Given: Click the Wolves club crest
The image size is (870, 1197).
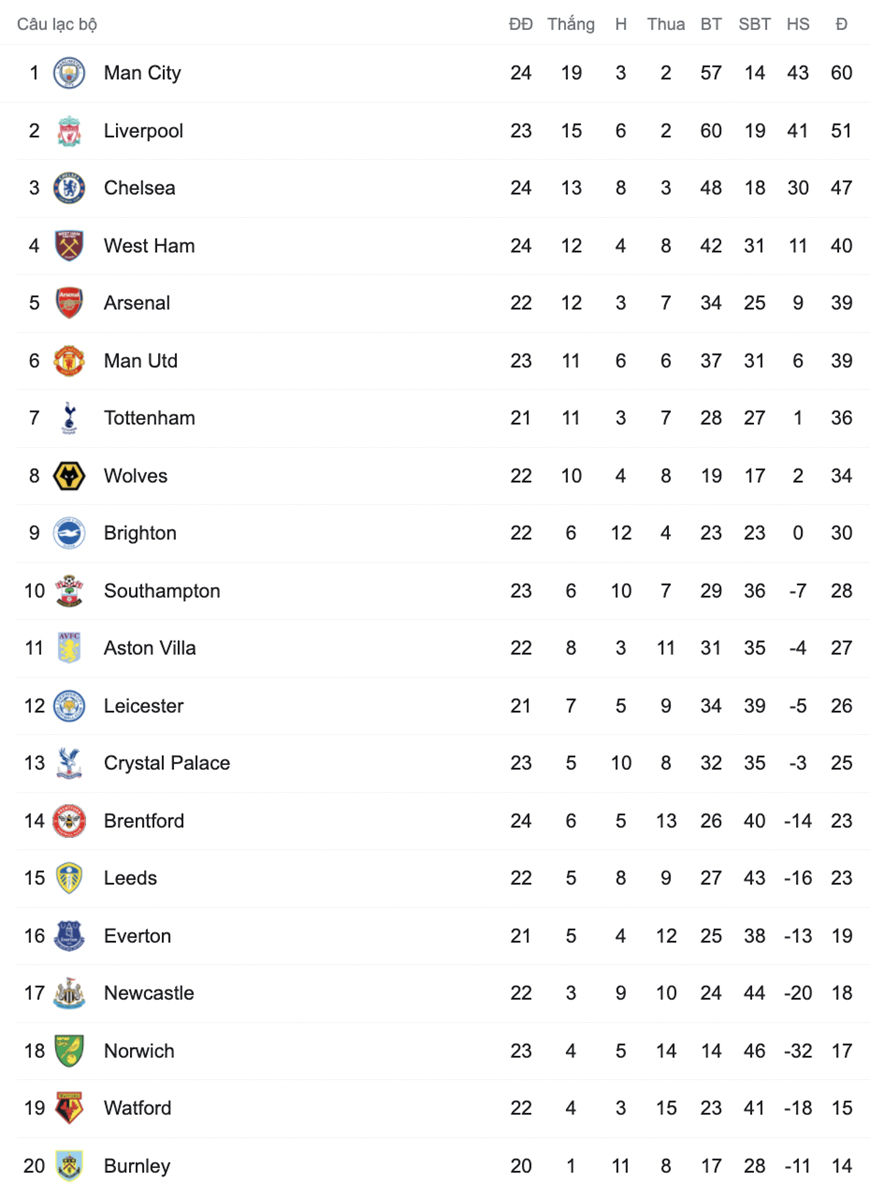Looking at the screenshot, I should point(69,476).
